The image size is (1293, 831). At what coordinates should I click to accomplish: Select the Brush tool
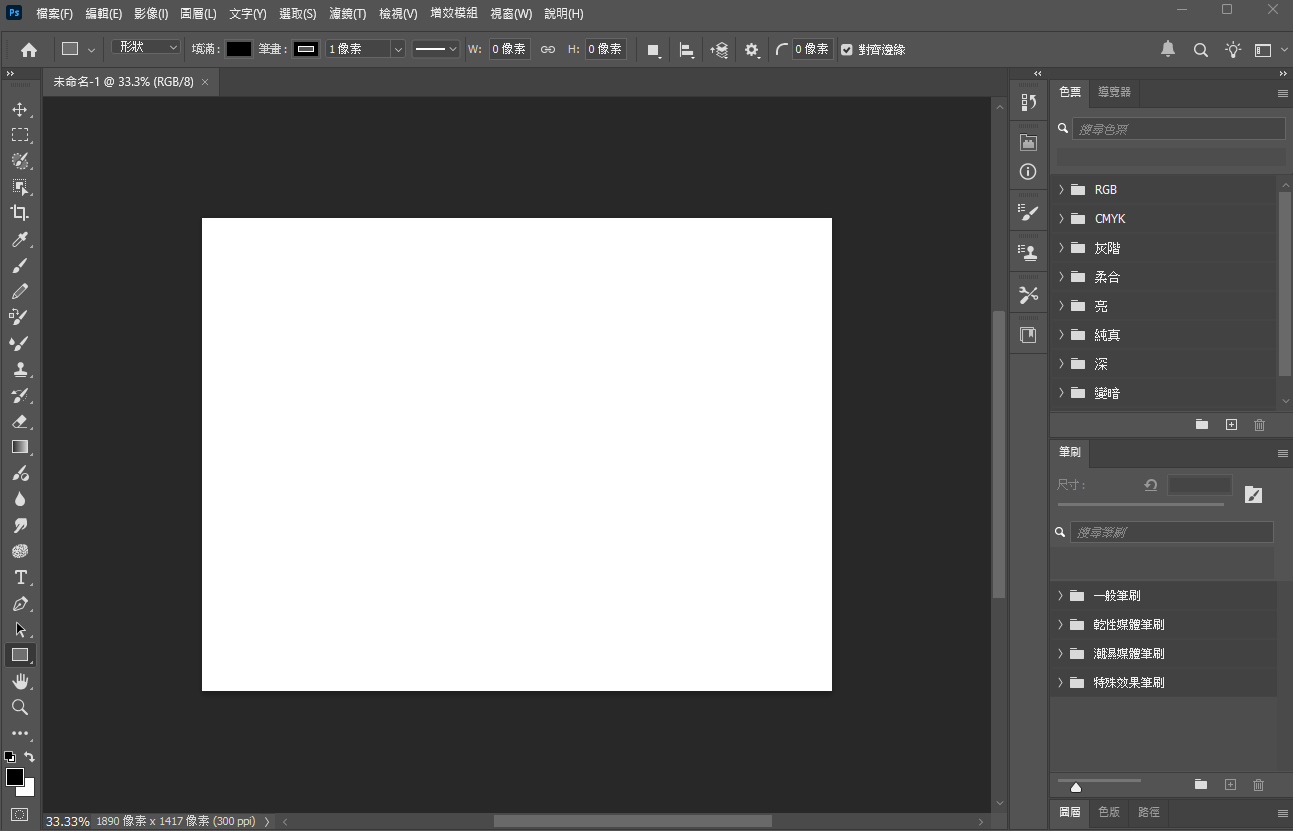tap(19, 265)
